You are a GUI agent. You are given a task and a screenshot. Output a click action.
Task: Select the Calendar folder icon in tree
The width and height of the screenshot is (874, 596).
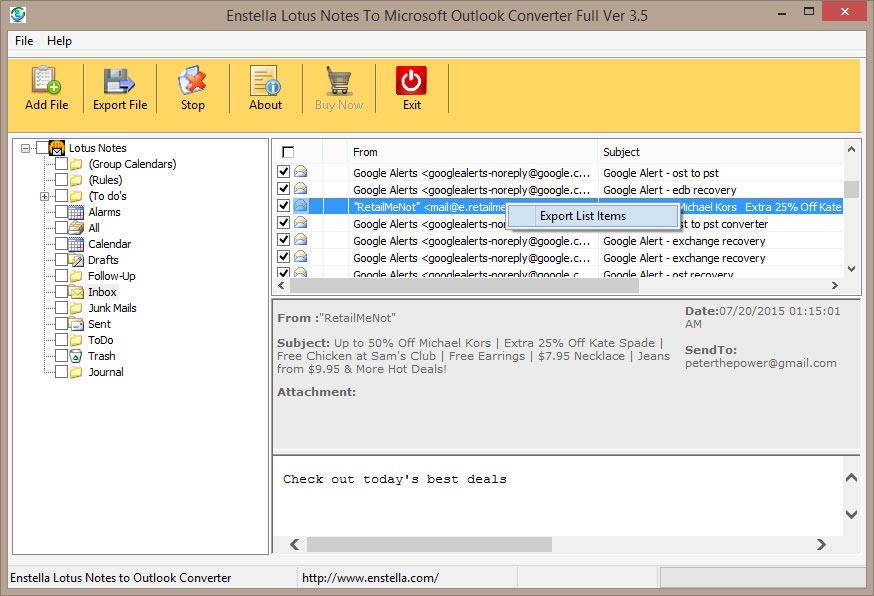click(76, 244)
